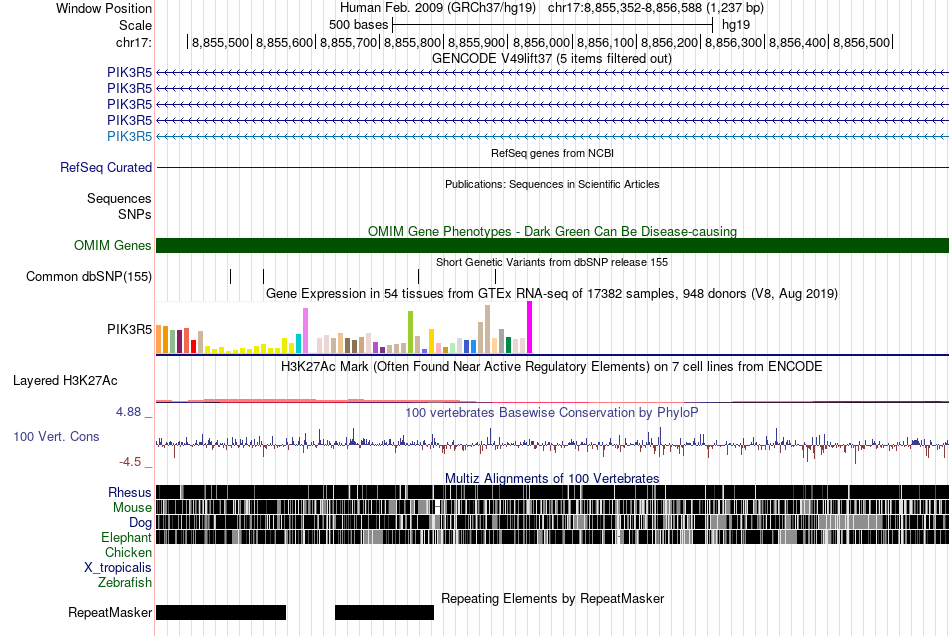Click the lime green GTEx expression bar
950x636 pixels.
coord(411,332)
